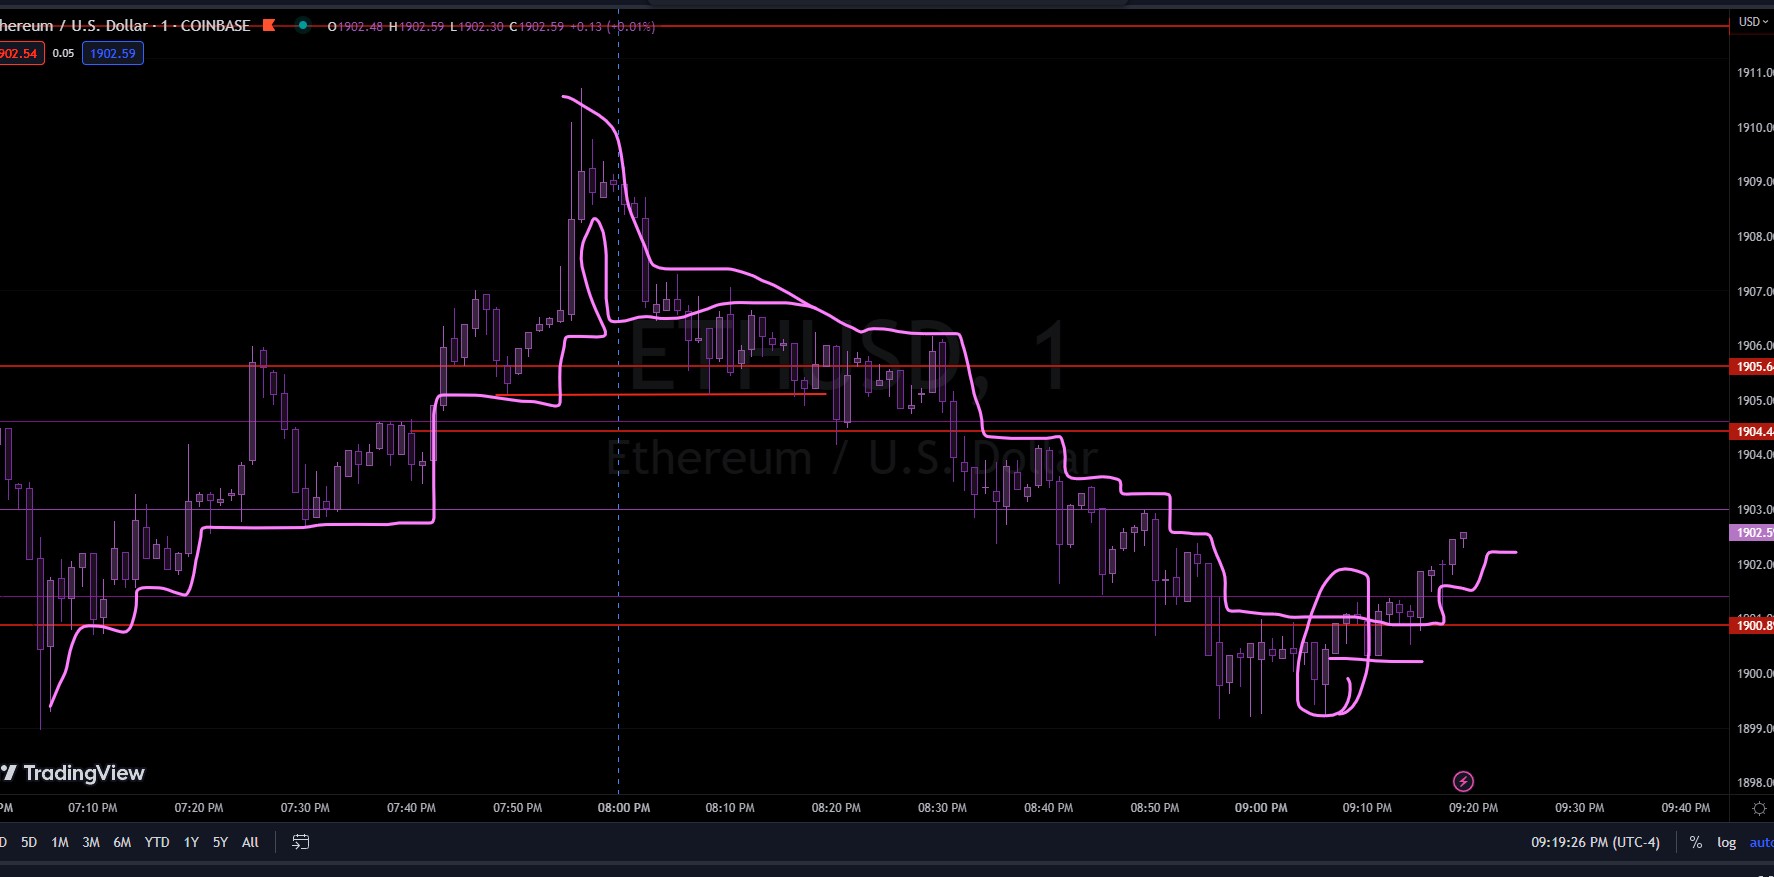Click the pink lightning bolt event marker
1774x877 pixels.
(x=1463, y=781)
